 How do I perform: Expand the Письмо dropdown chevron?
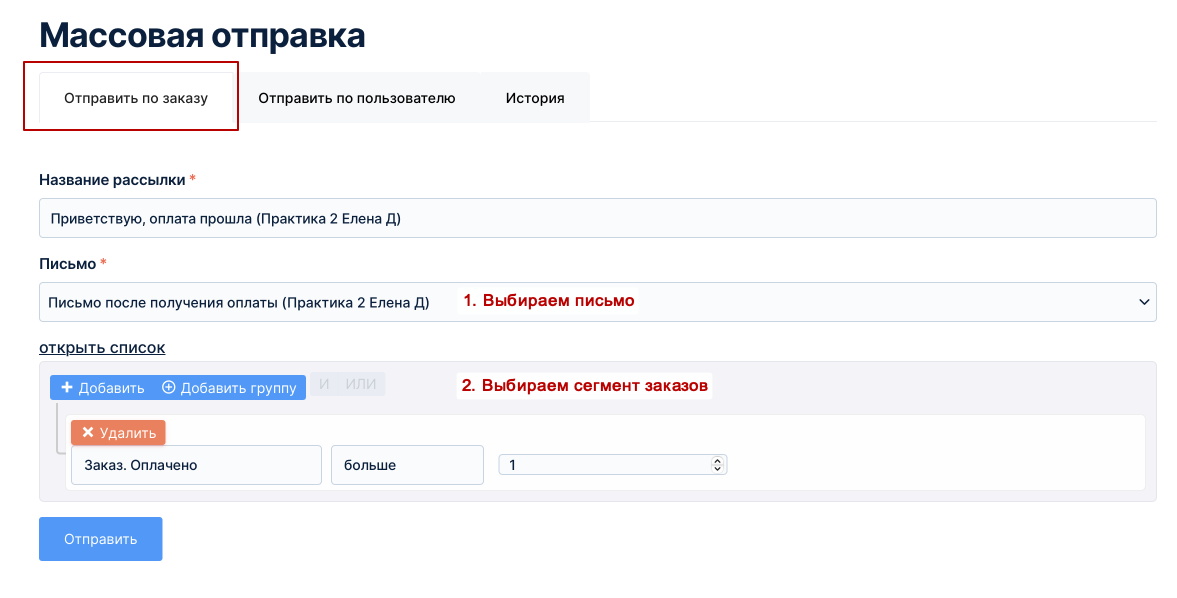pos(1143,302)
